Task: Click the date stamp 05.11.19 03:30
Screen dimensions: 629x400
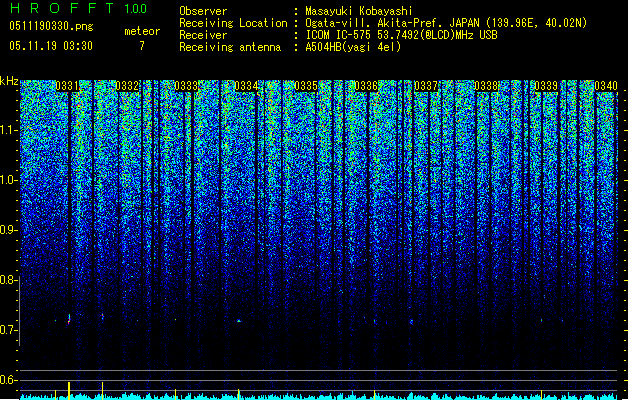Action: click(x=51, y=46)
